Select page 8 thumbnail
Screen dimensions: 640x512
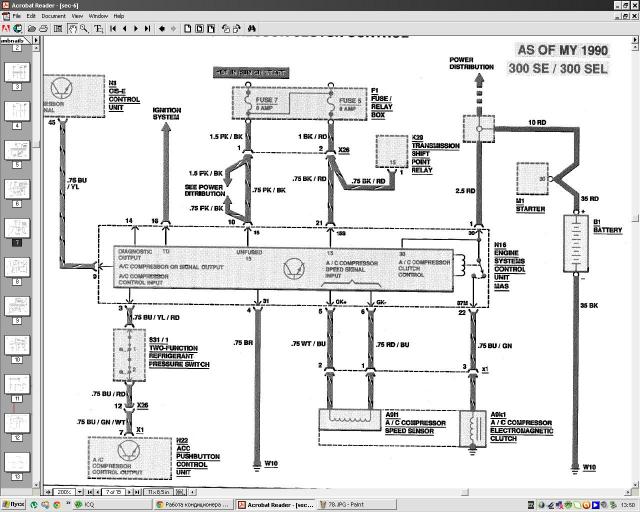click(x=17, y=267)
